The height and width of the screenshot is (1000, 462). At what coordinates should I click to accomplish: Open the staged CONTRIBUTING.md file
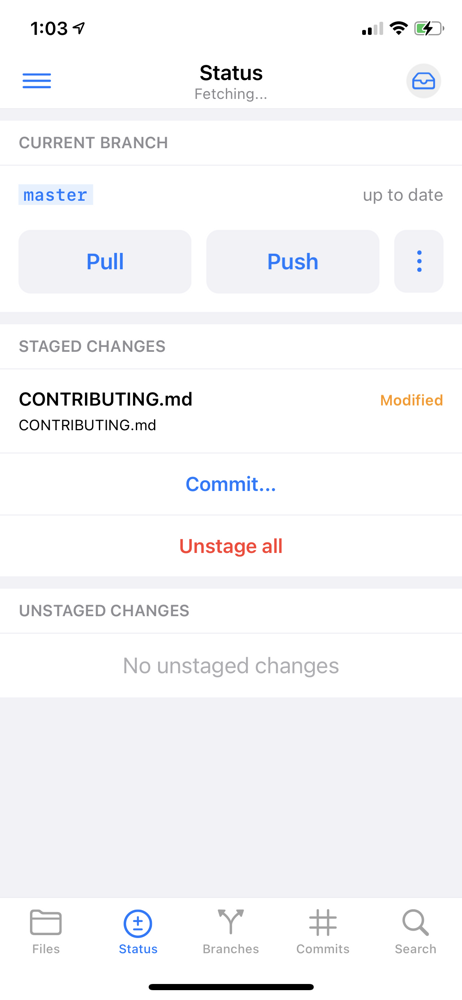tap(231, 411)
